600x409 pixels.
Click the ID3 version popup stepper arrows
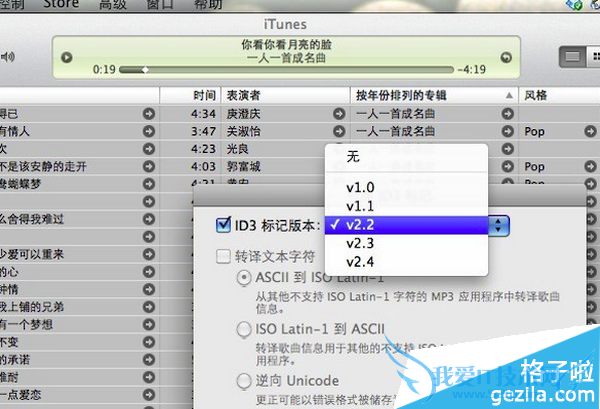pos(498,225)
